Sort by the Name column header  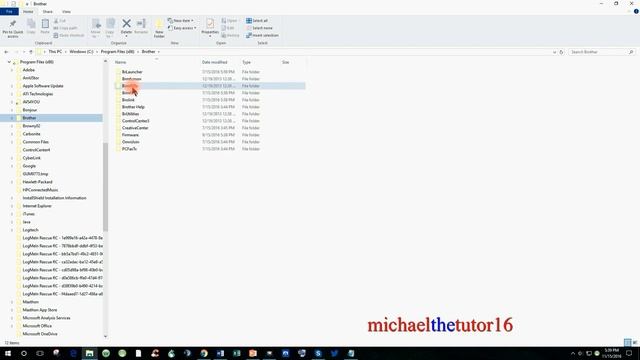(x=120, y=62)
